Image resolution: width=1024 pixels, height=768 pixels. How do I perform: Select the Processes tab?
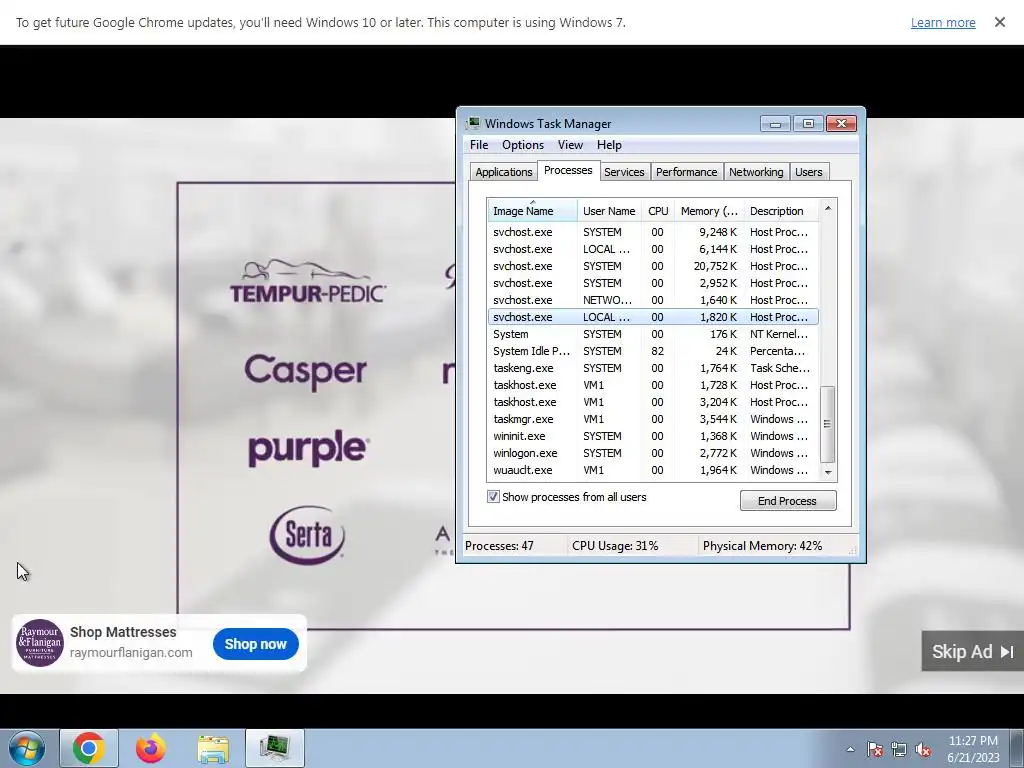568,170
